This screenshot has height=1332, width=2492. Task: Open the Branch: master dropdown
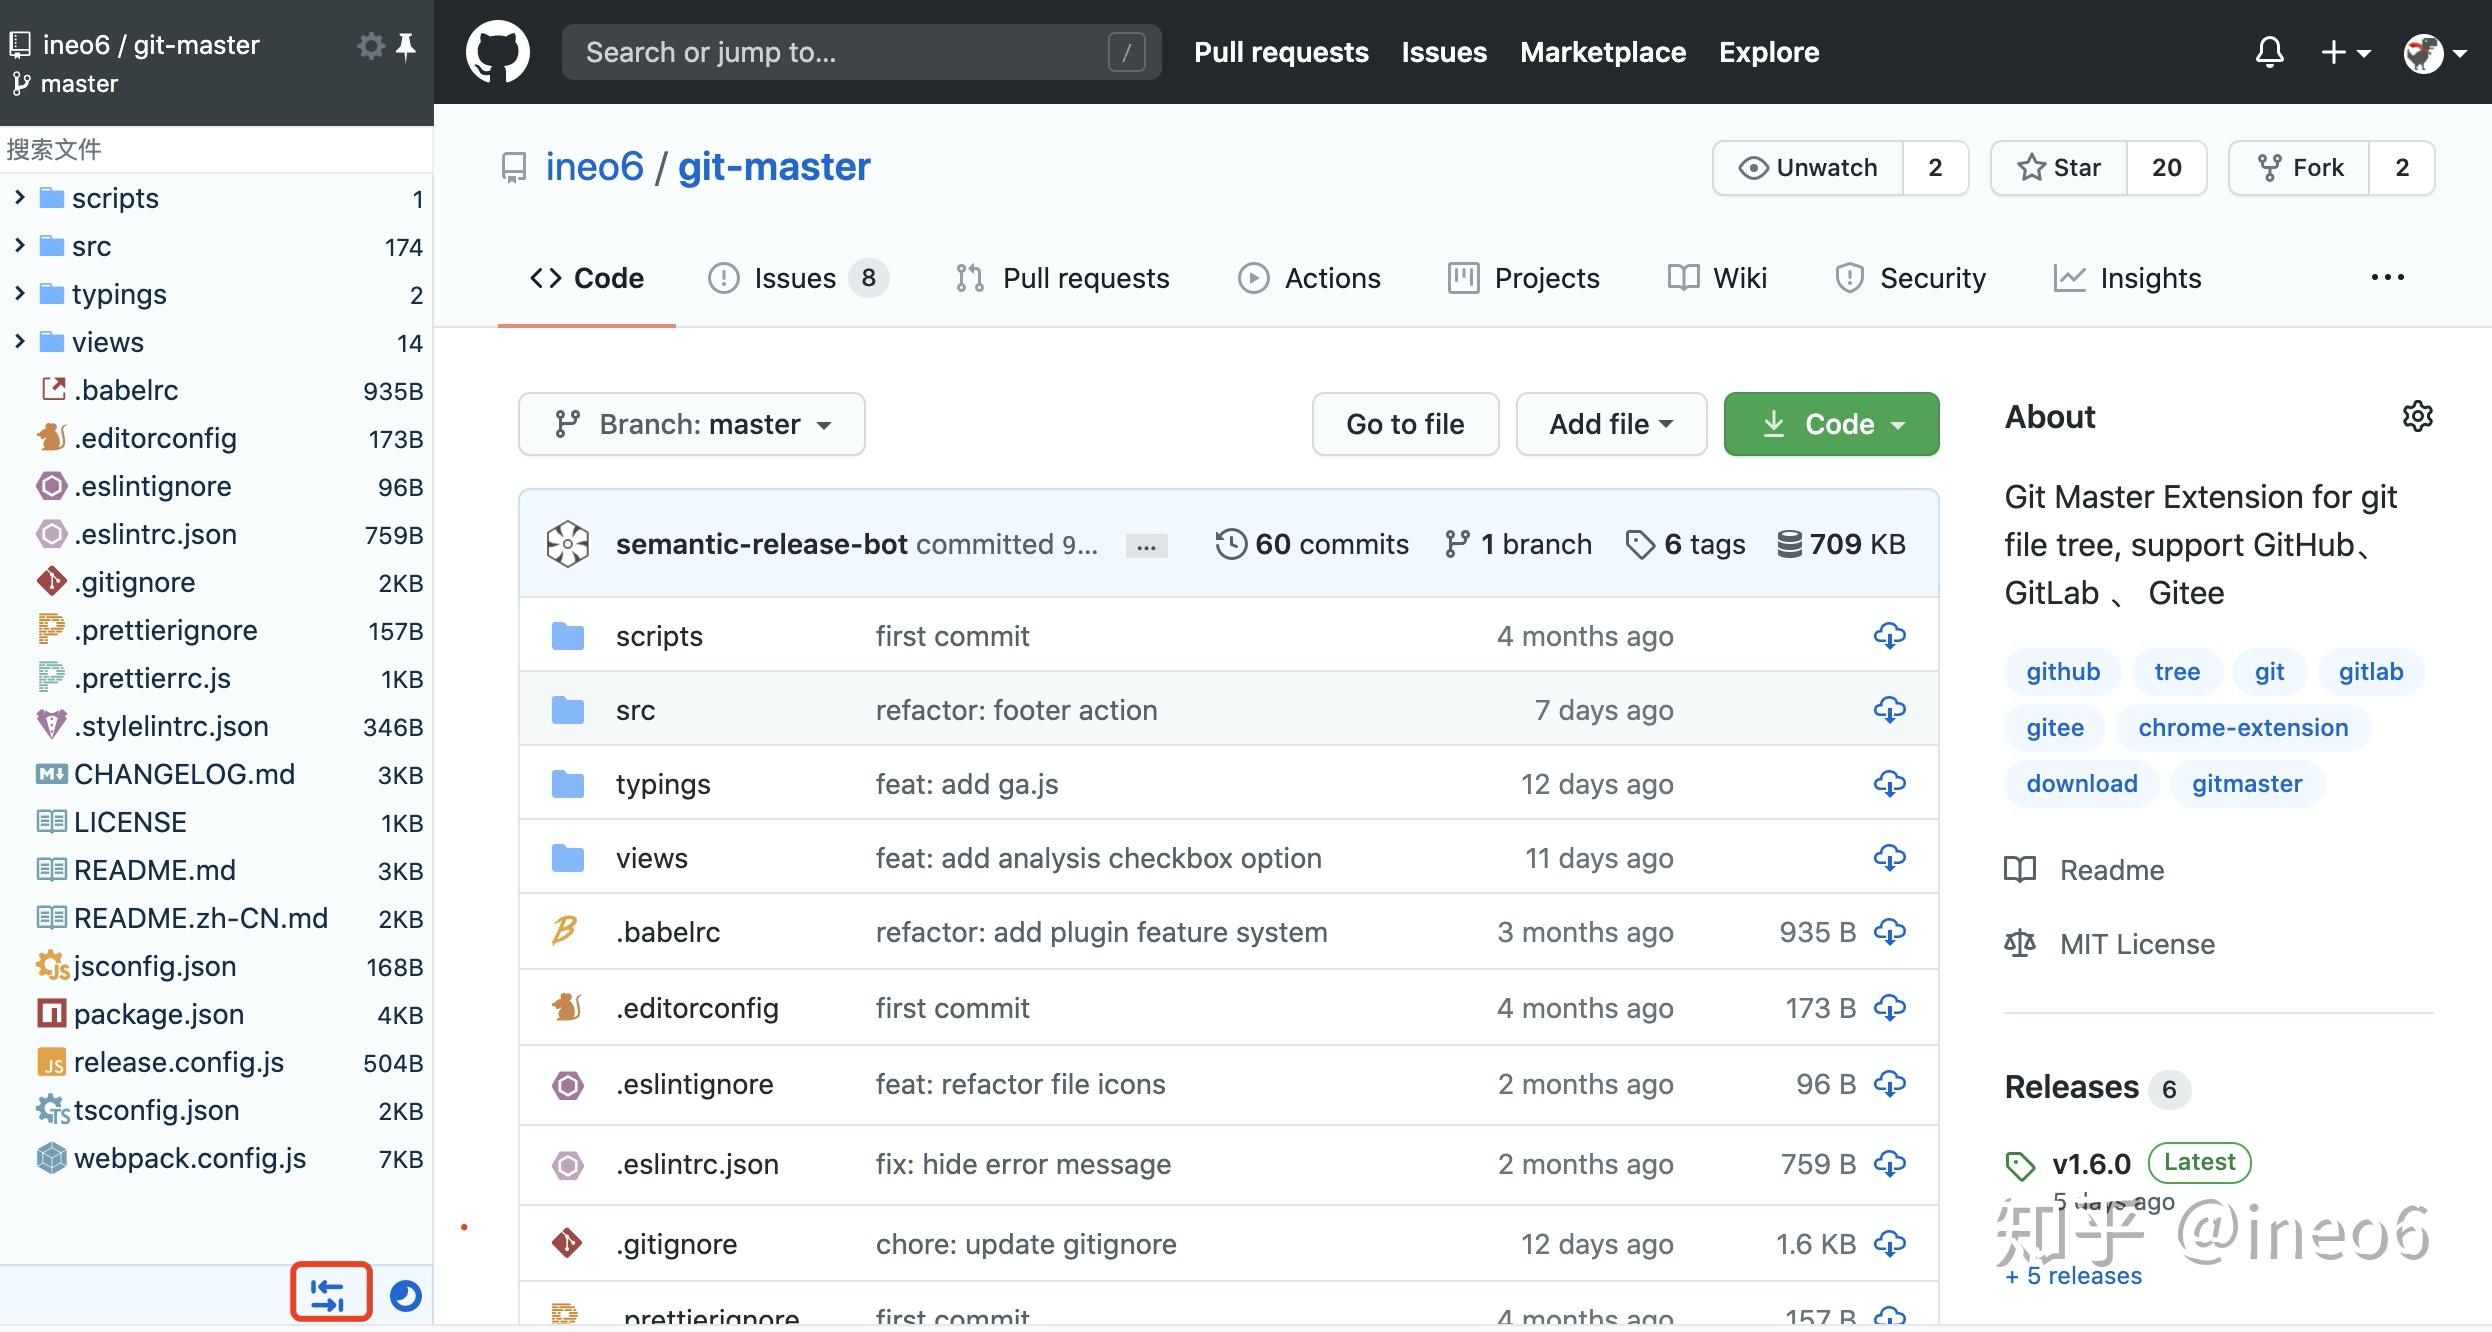point(691,424)
